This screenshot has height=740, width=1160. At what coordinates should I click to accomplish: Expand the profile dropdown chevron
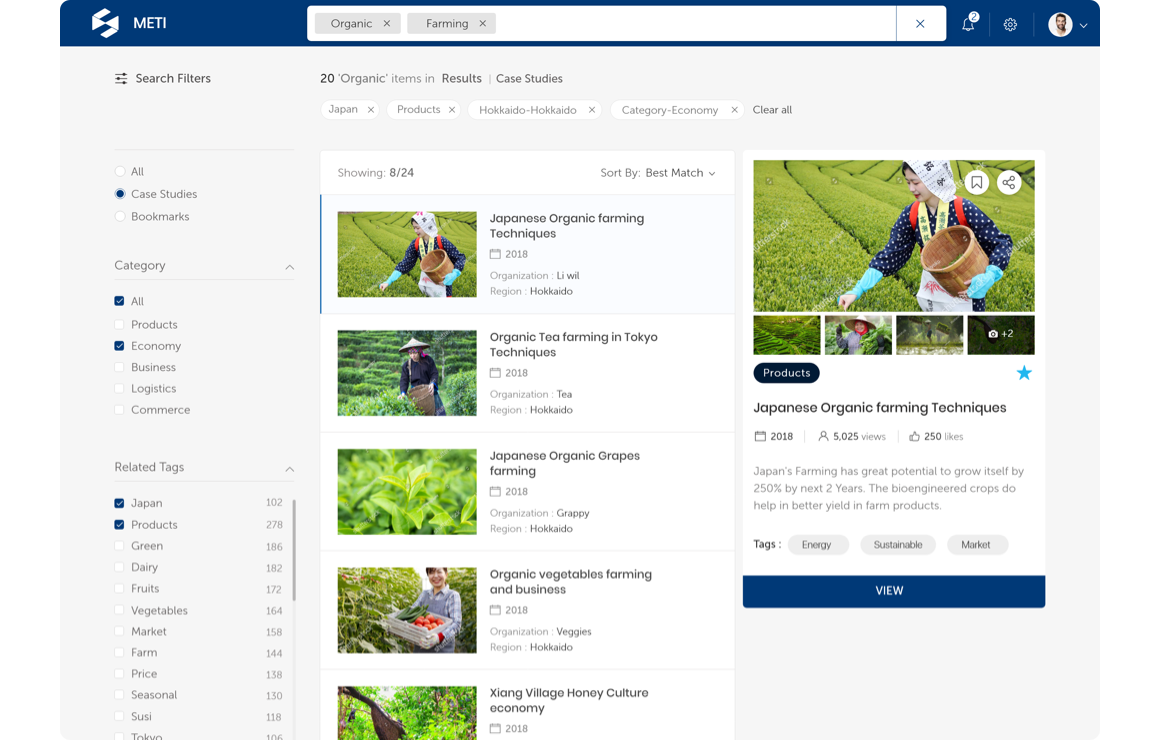[x=1083, y=25]
